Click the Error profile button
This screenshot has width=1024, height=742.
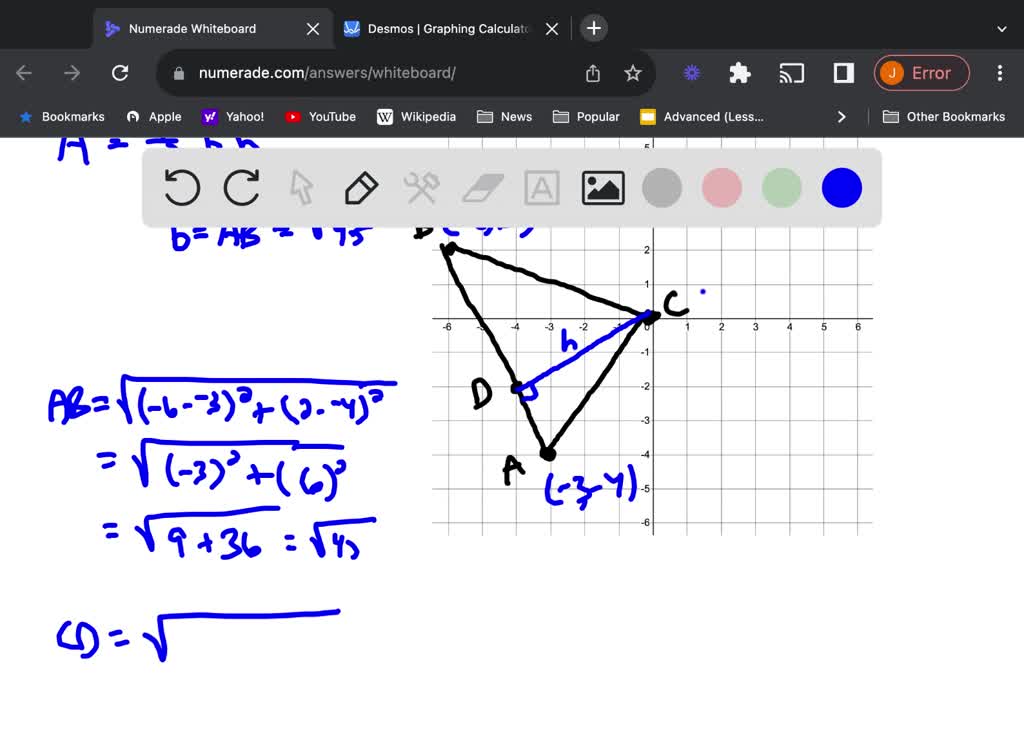(x=921, y=72)
